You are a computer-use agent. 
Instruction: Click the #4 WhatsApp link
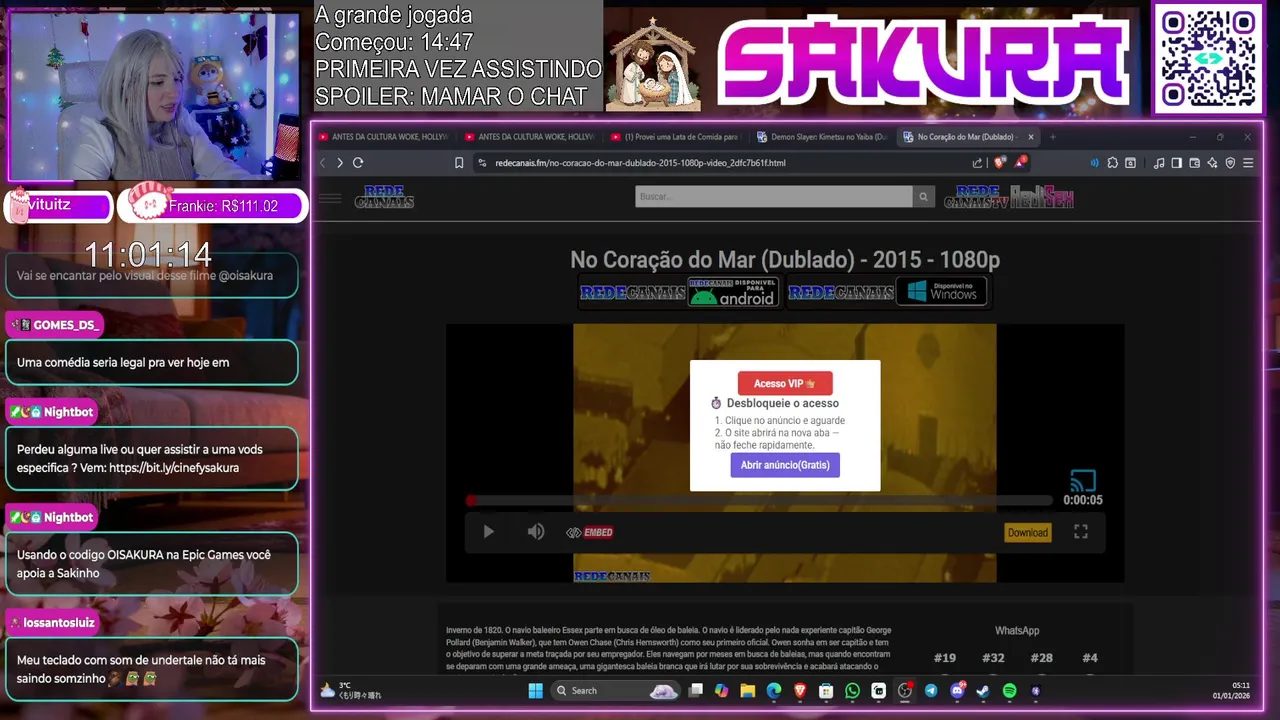click(1090, 658)
